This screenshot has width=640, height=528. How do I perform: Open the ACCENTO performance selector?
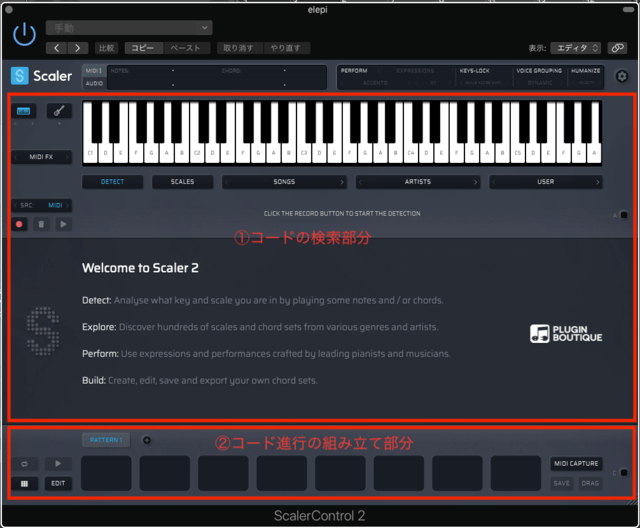[375, 83]
